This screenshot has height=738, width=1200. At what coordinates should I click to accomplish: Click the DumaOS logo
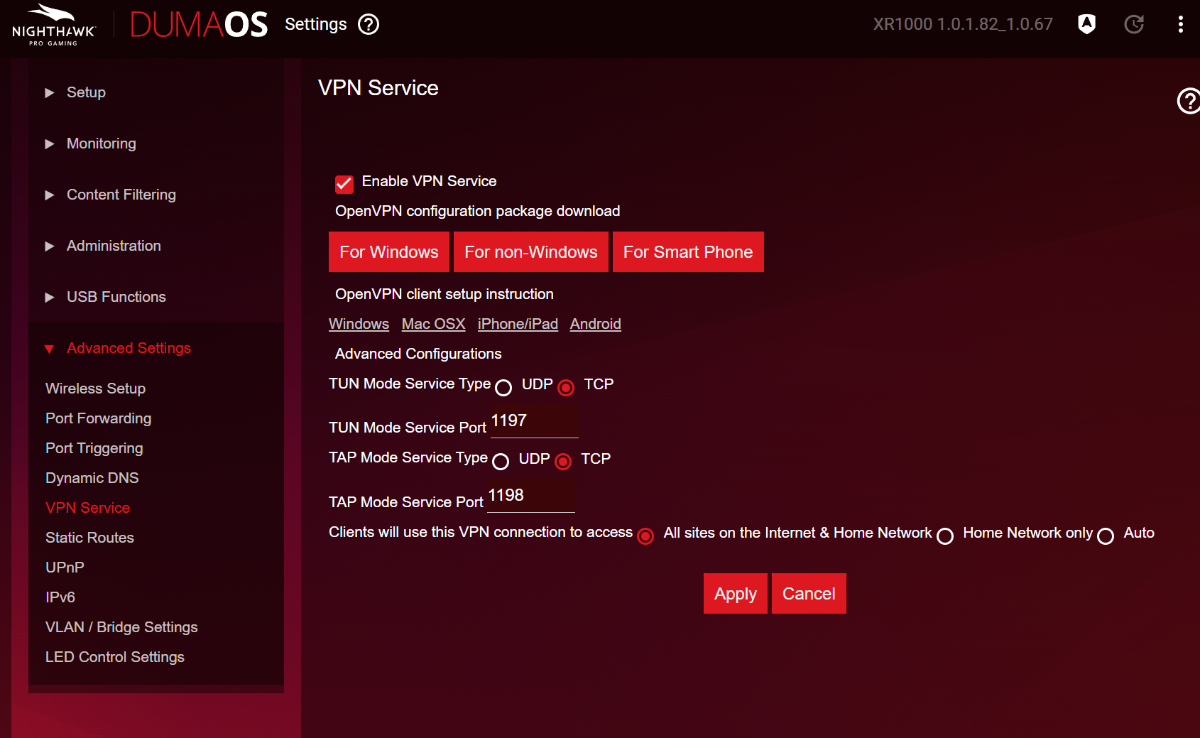tap(199, 25)
